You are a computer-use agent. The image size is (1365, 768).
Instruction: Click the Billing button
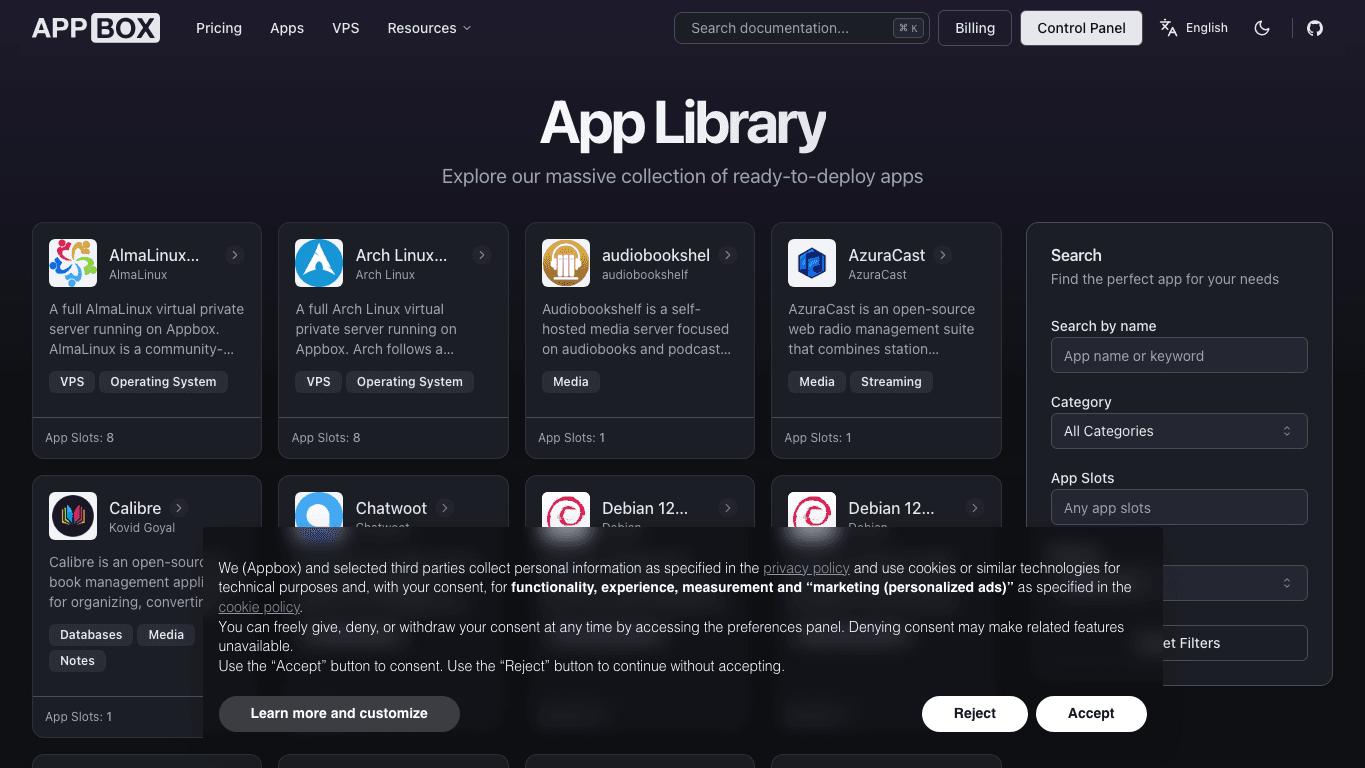[975, 28]
